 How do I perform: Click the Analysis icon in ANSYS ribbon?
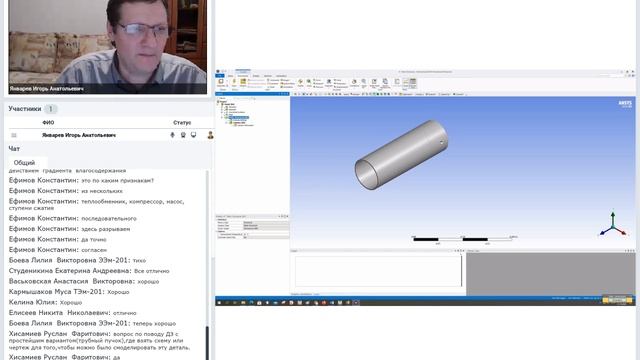243,82
